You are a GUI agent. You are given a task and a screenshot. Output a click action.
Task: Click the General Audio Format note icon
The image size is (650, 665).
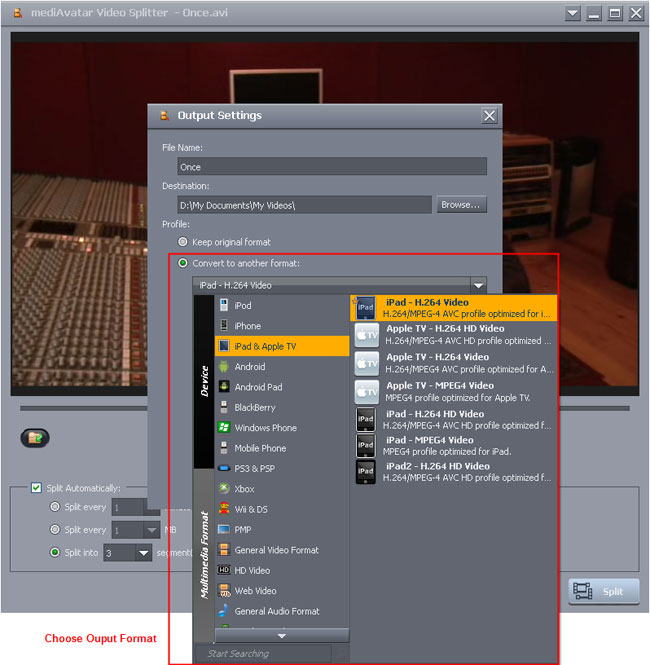224,611
